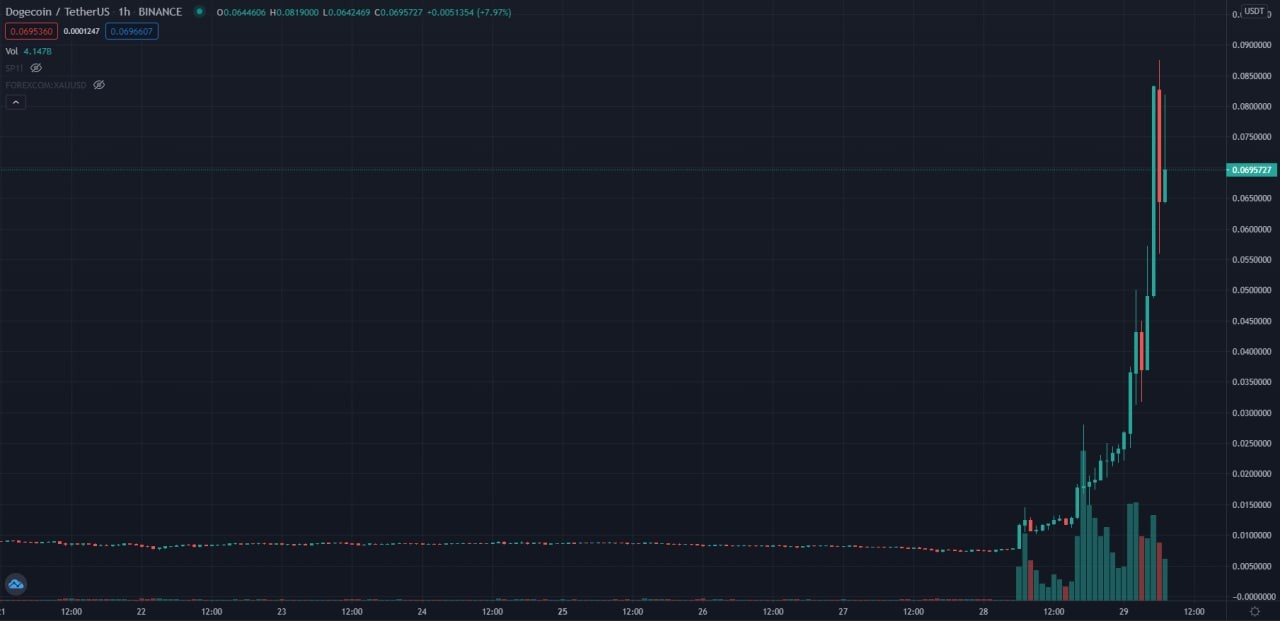
Task: Click the 29 date marker on the time axis
Action: 1124,611
